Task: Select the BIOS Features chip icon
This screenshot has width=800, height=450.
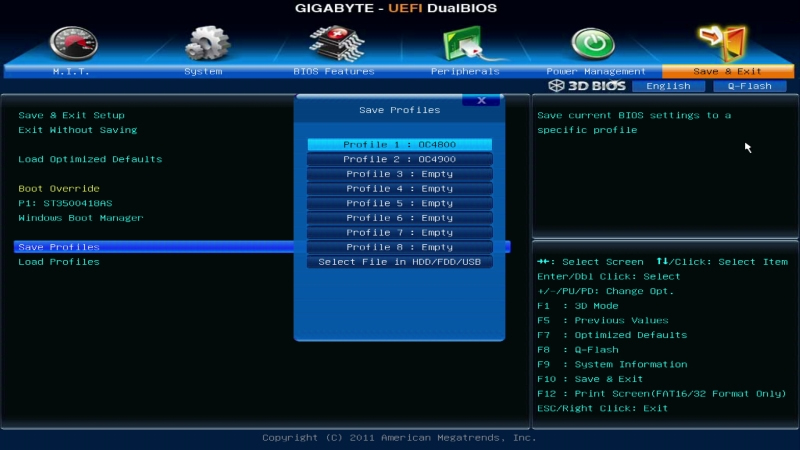Action: [x=336, y=43]
